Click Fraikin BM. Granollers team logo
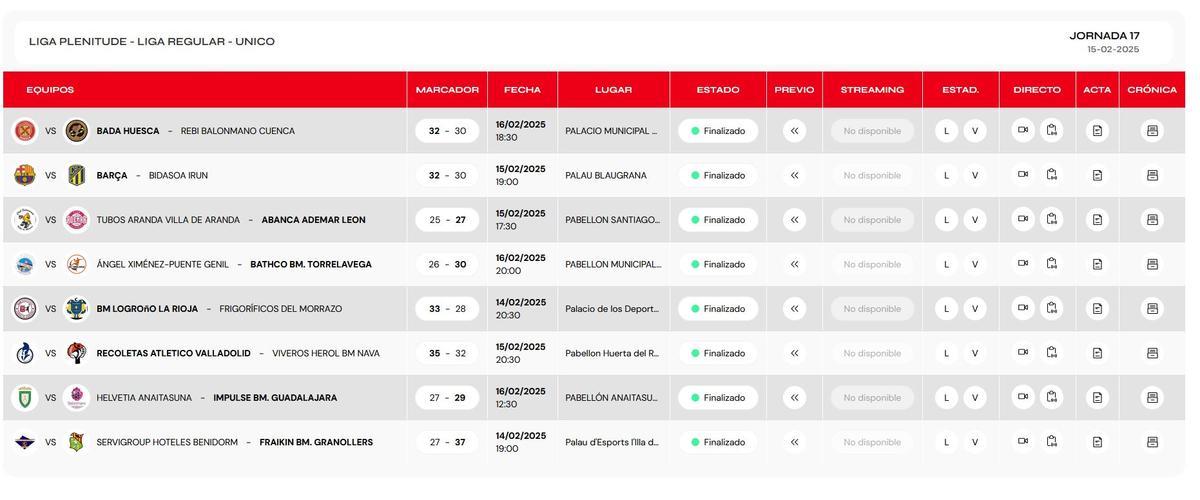The height and width of the screenshot is (500, 1200). click(x=76, y=442)
